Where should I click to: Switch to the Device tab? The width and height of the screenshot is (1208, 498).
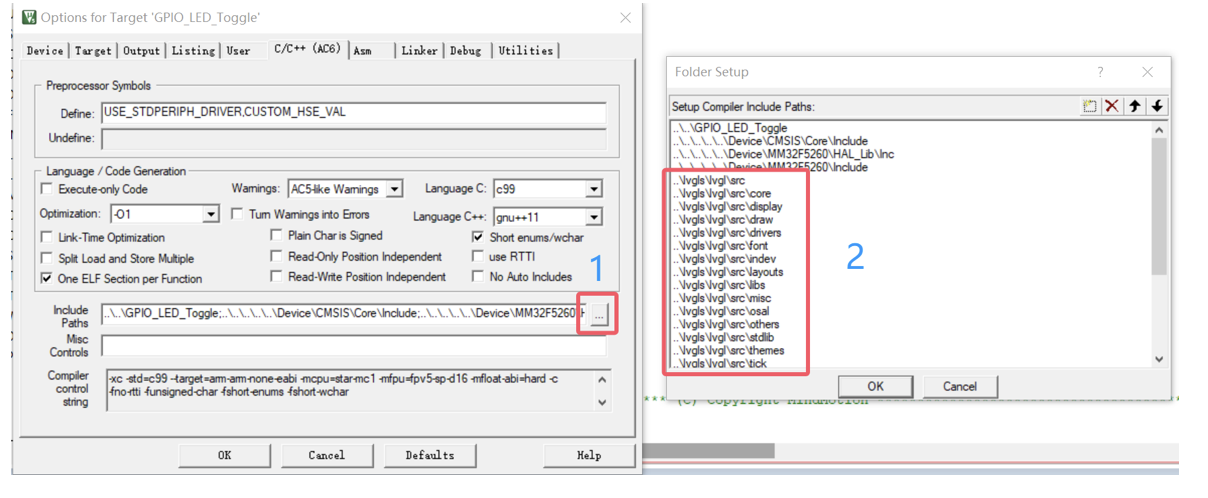tap(45, 51)
